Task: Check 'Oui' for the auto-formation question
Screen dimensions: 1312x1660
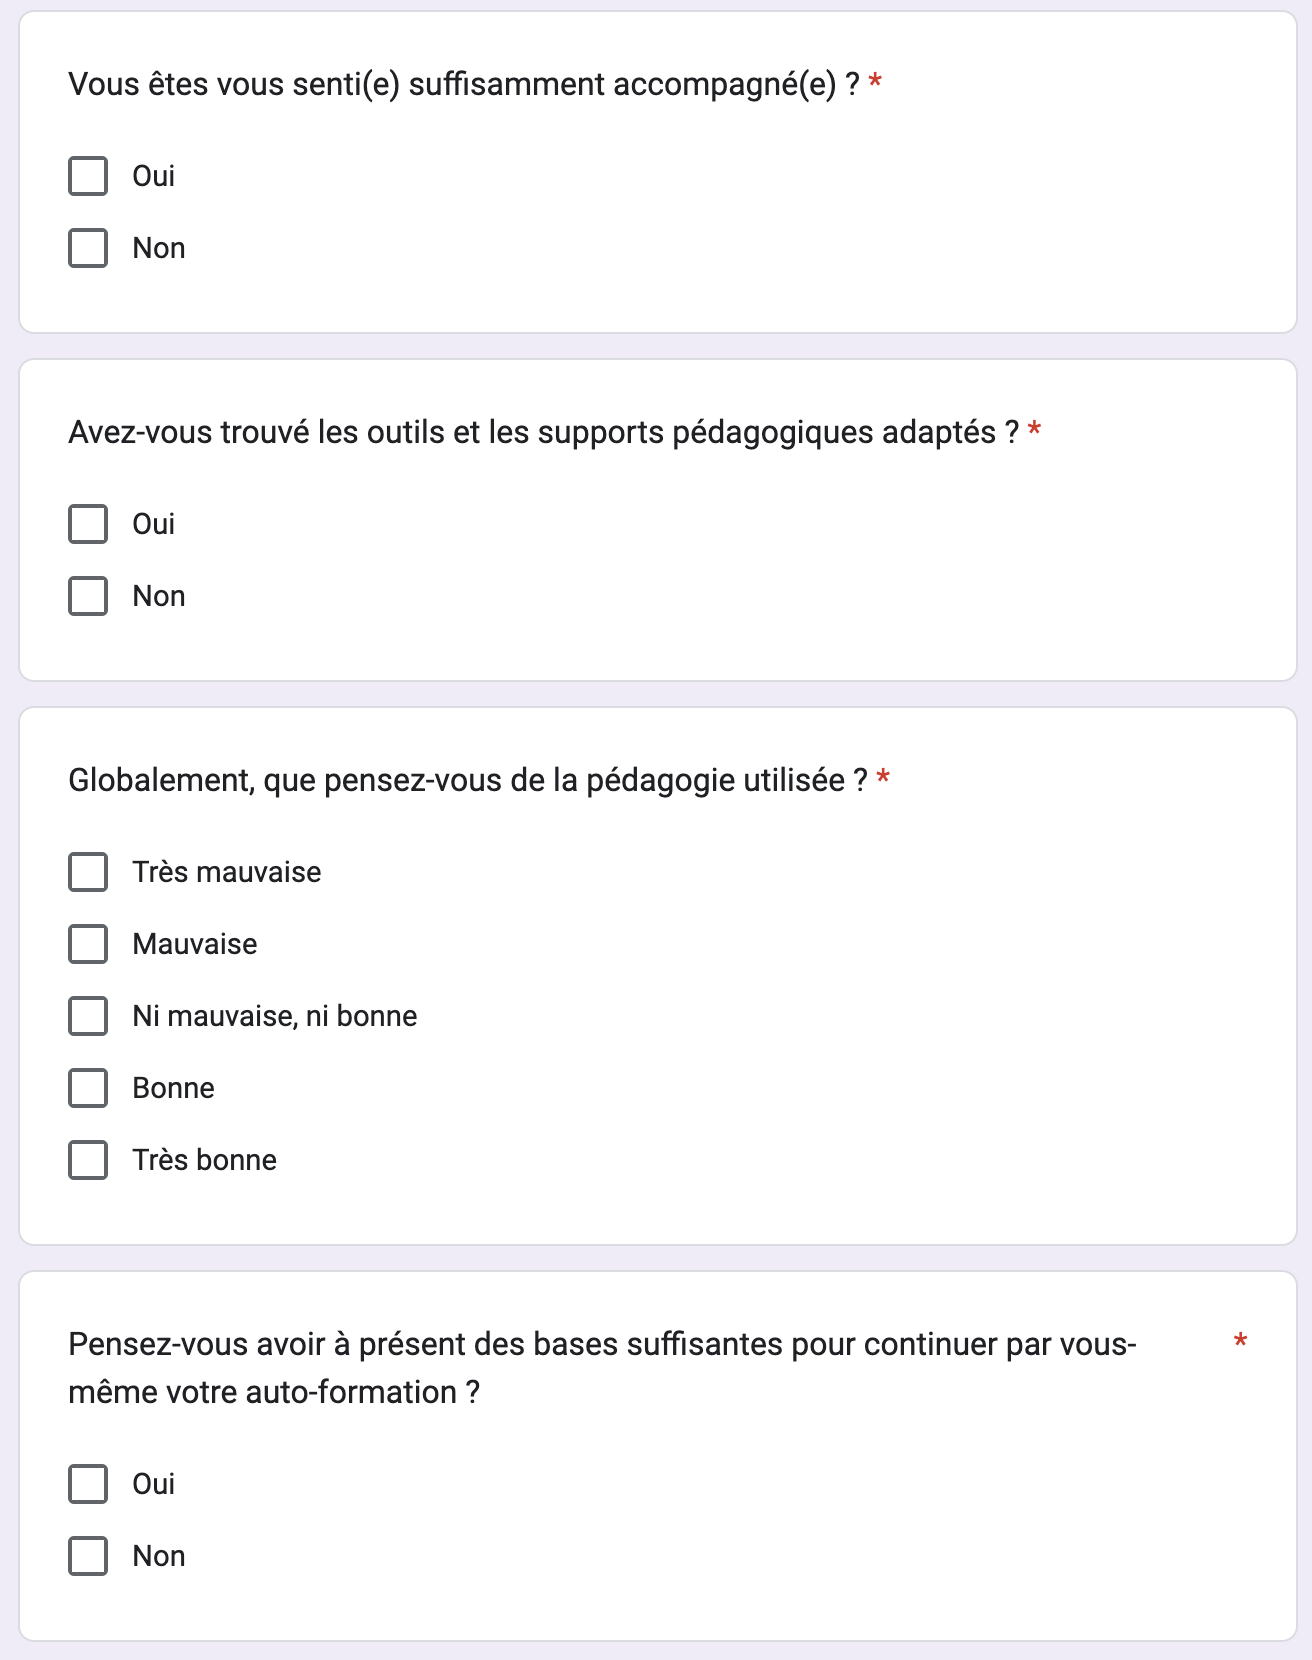Action: pos(88,1484)
